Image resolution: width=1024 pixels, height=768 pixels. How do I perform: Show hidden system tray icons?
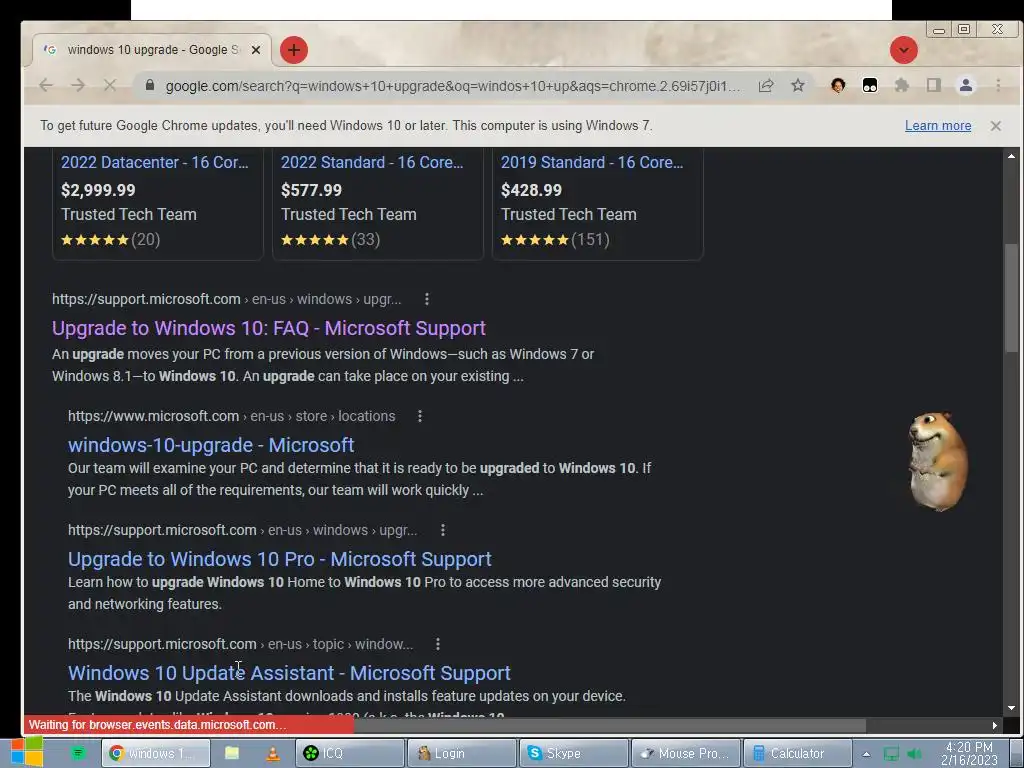[867, 754]
